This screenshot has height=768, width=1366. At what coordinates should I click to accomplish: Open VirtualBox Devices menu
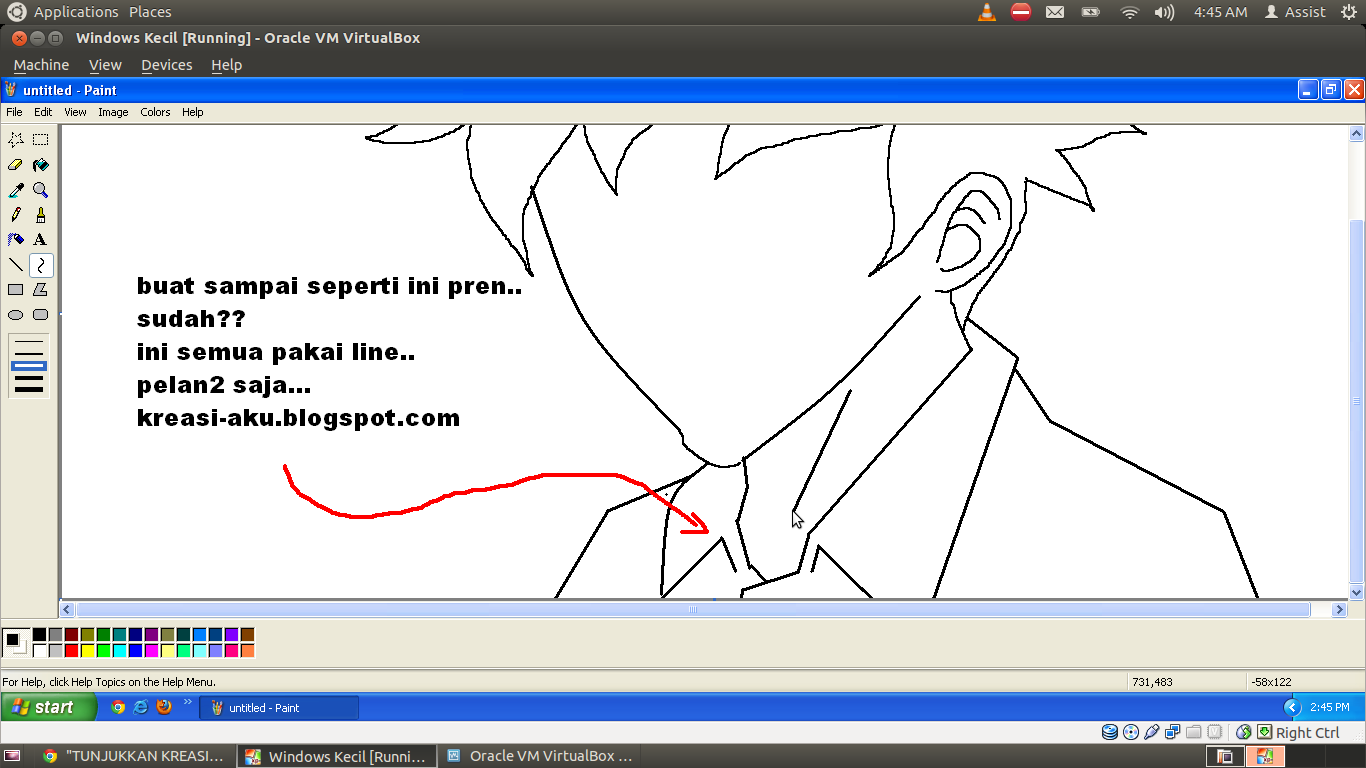click(x=166, y=65)
